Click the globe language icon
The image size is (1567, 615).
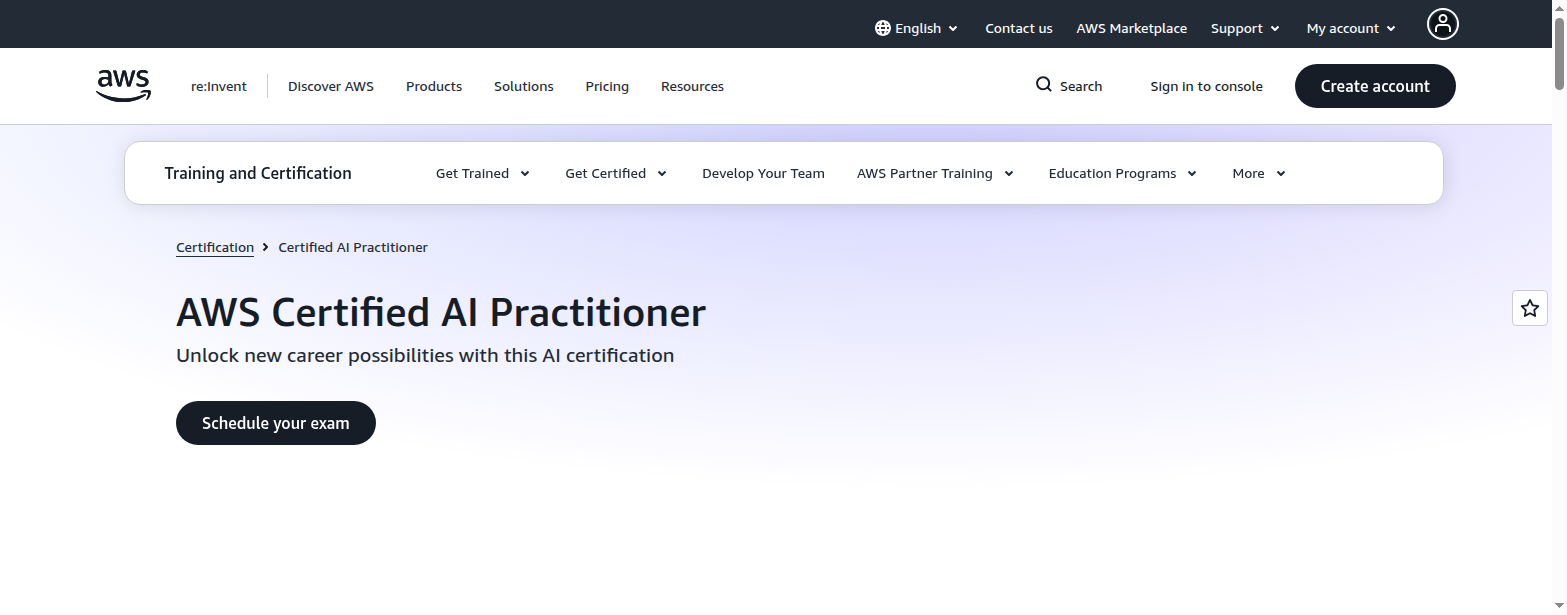[882, 28]
